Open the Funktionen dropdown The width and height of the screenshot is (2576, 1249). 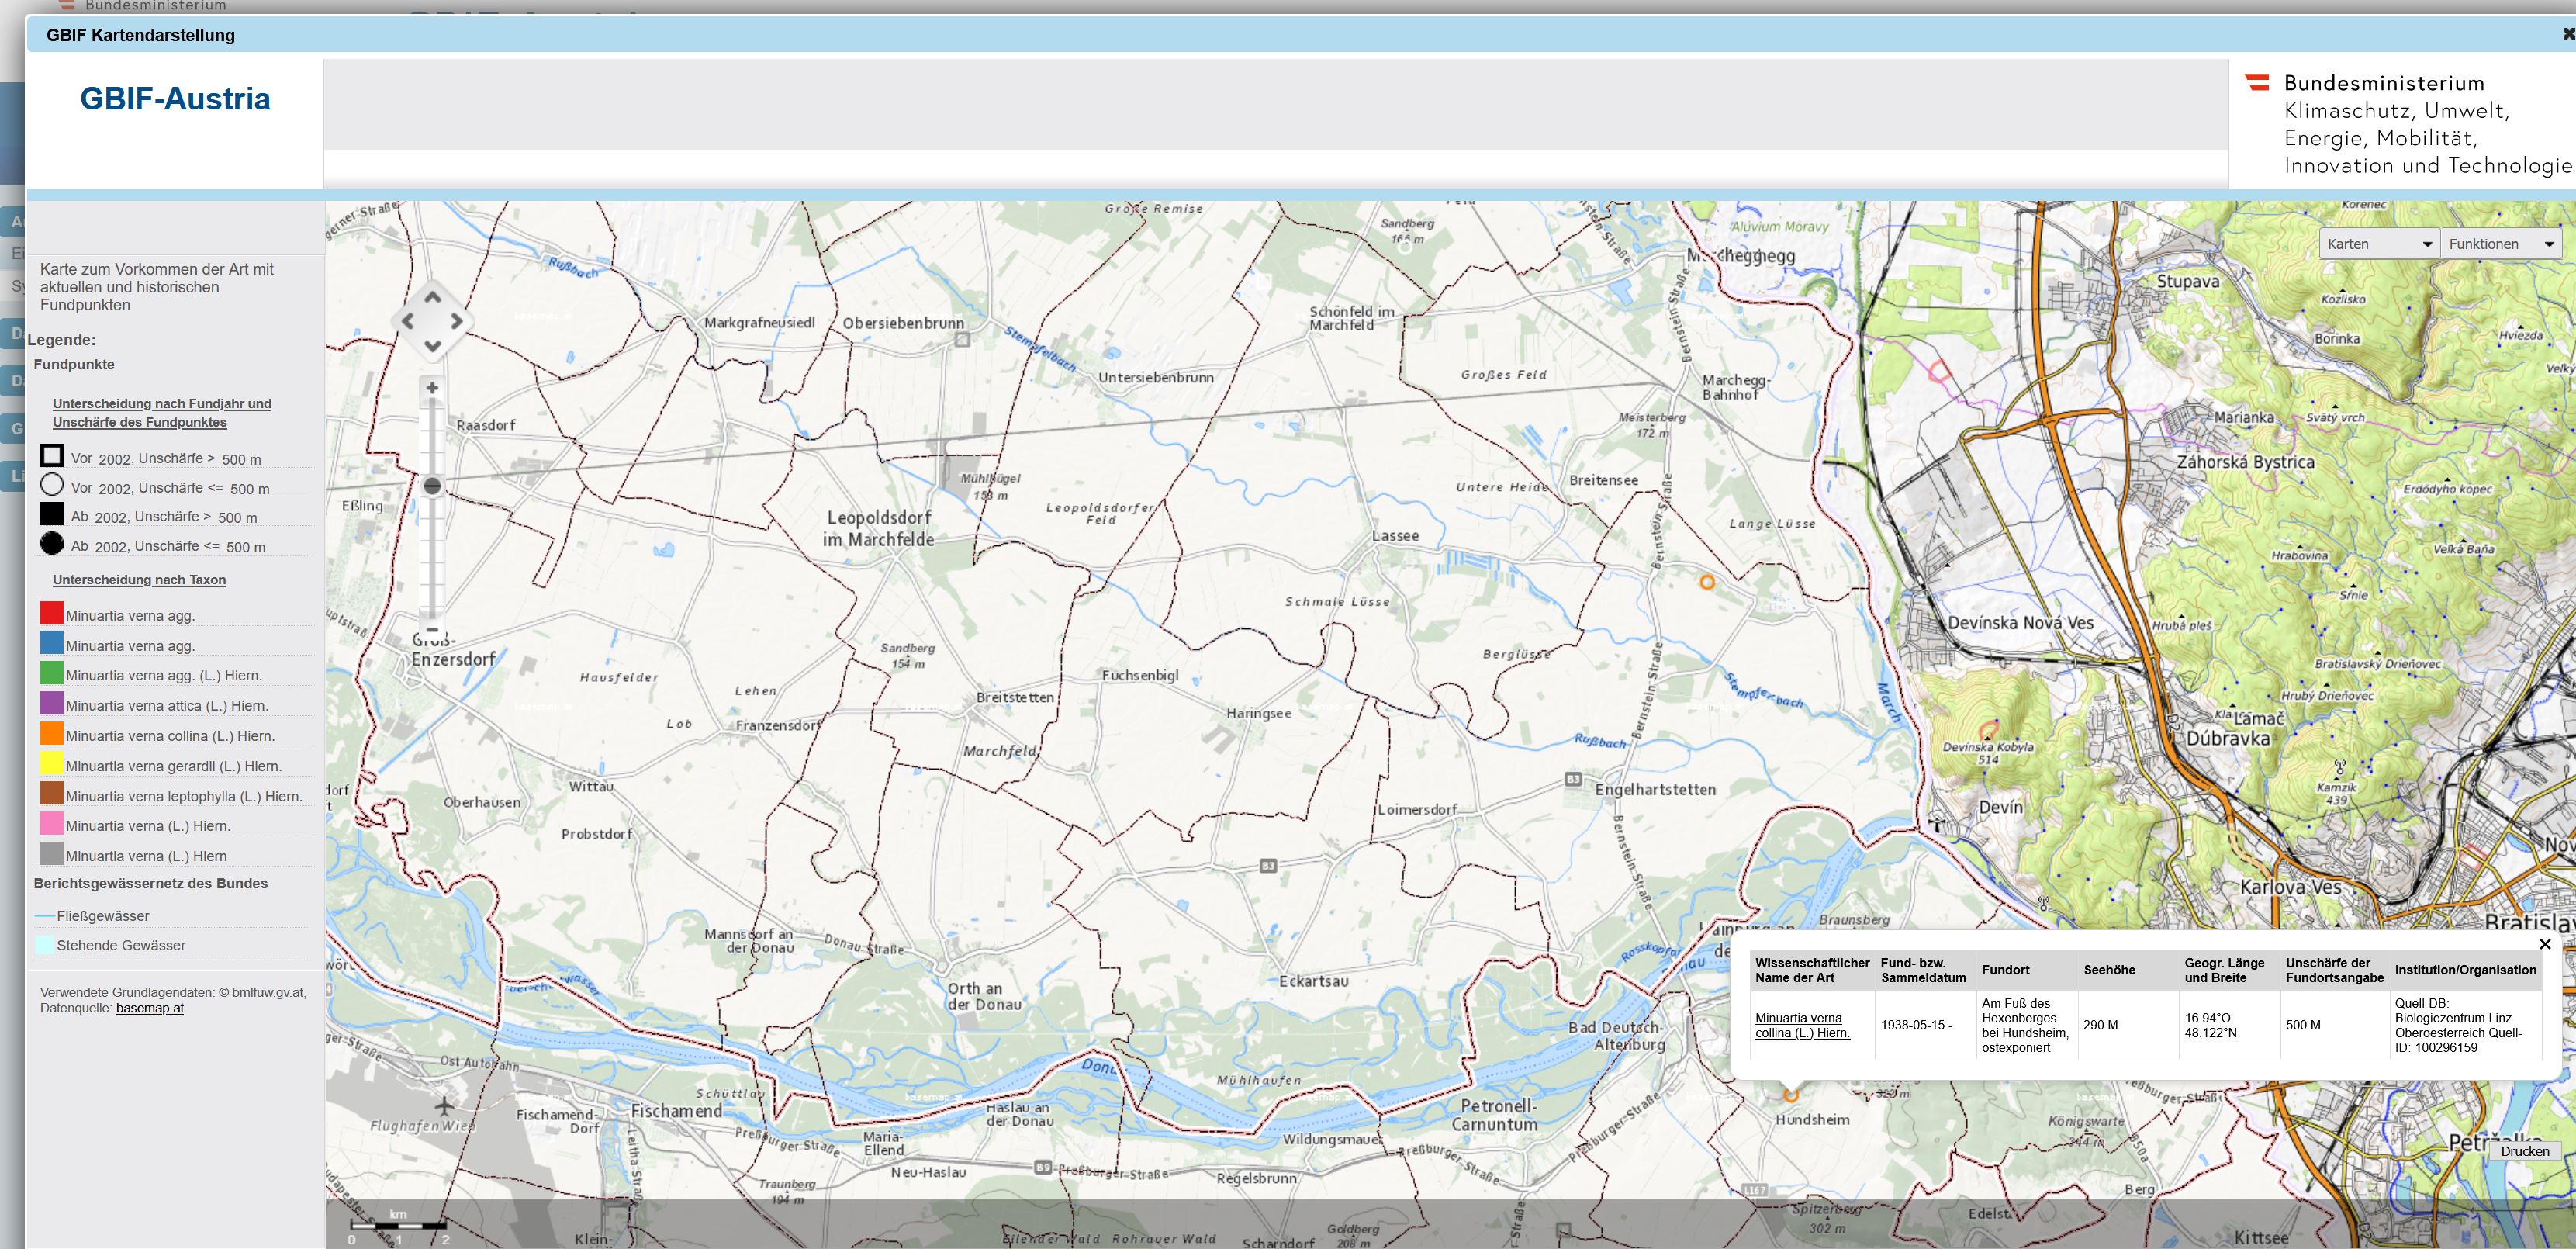point(2500,244)
